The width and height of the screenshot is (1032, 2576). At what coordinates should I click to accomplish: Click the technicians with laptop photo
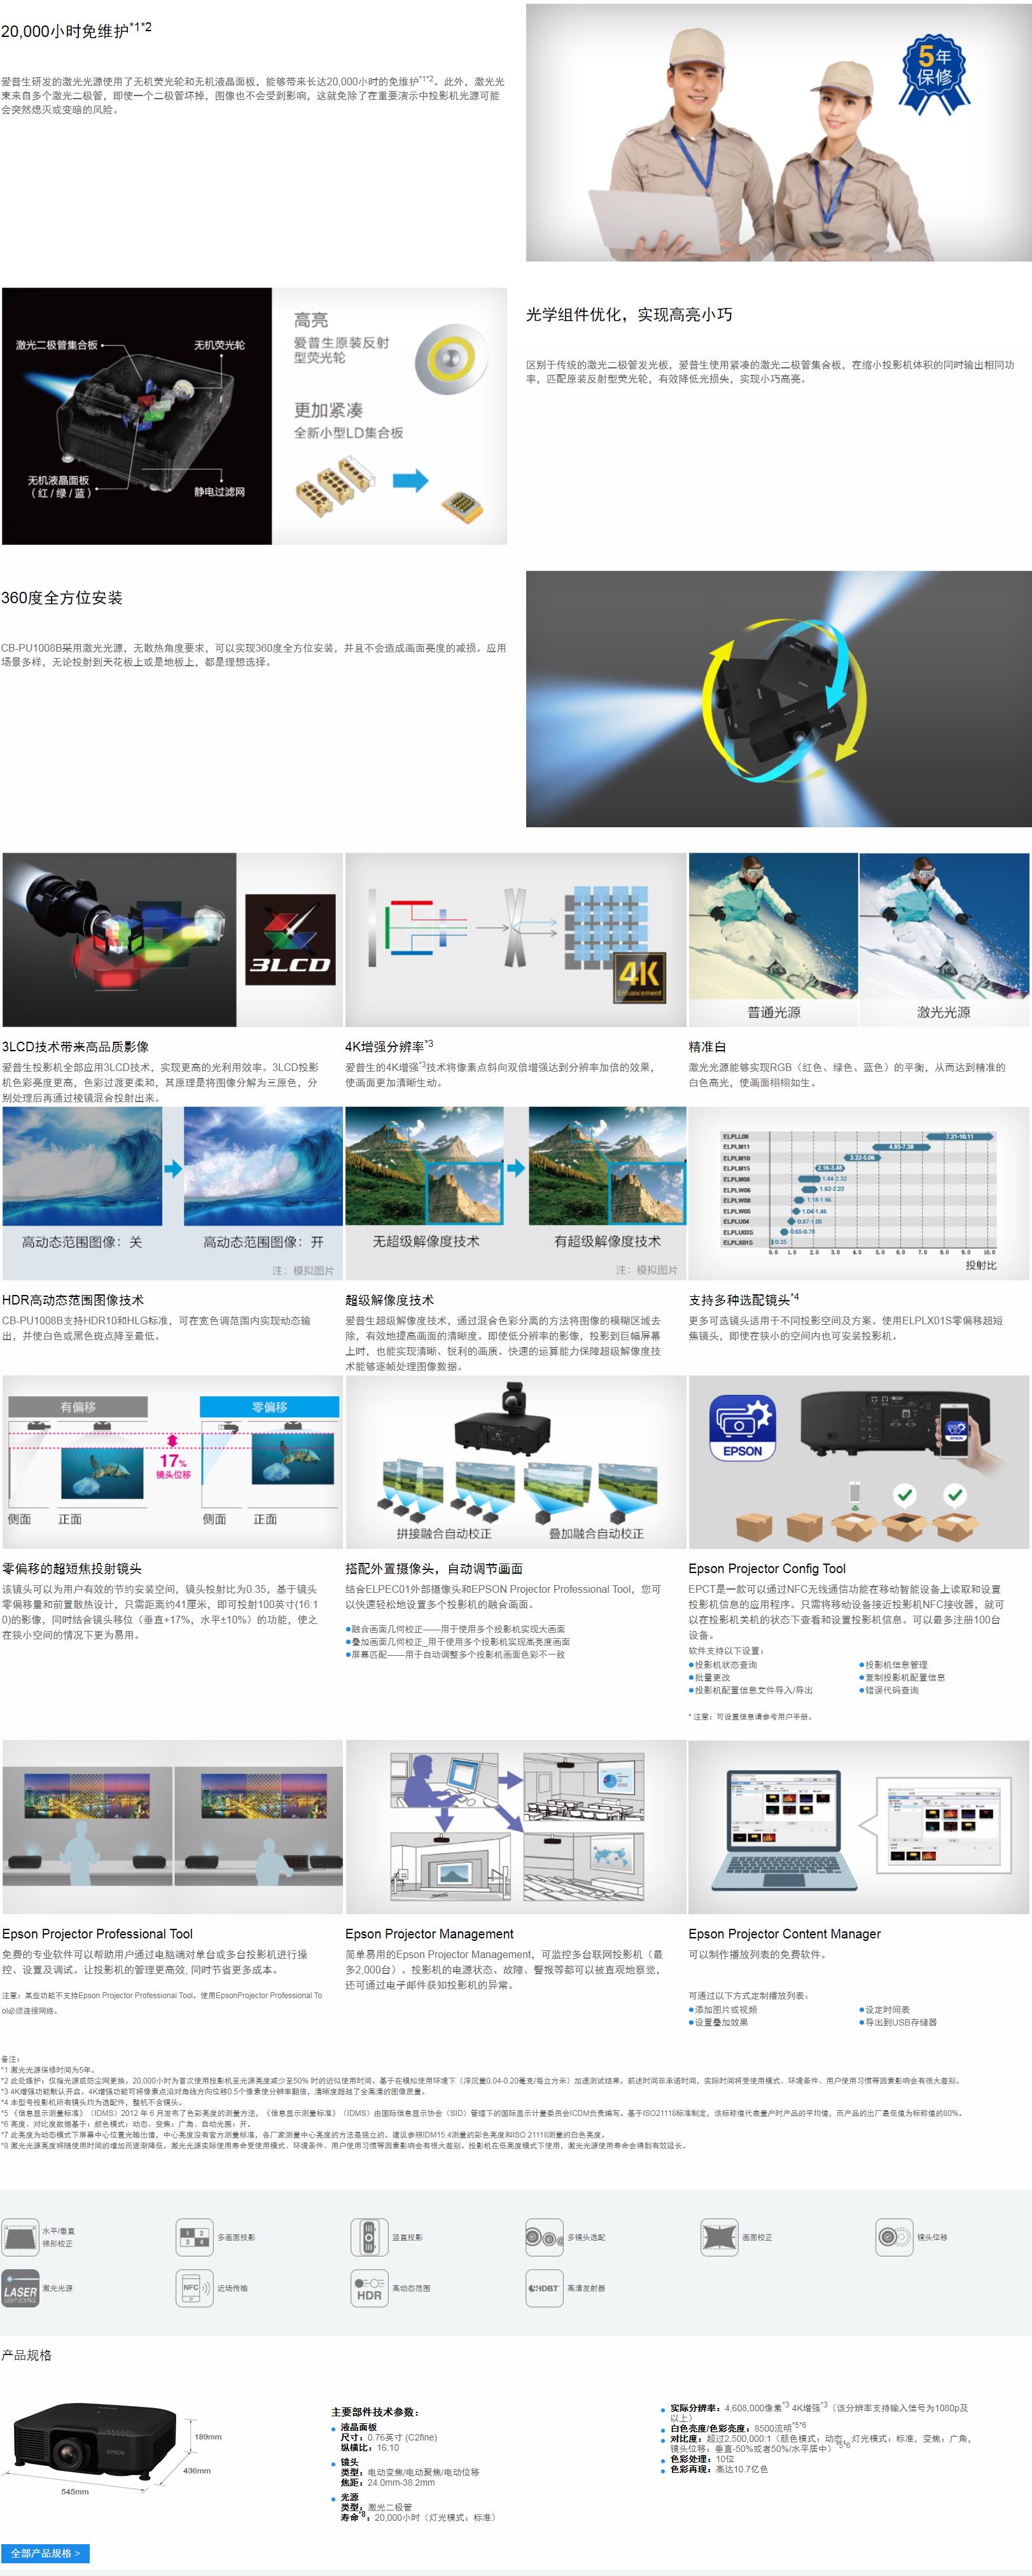778,133
